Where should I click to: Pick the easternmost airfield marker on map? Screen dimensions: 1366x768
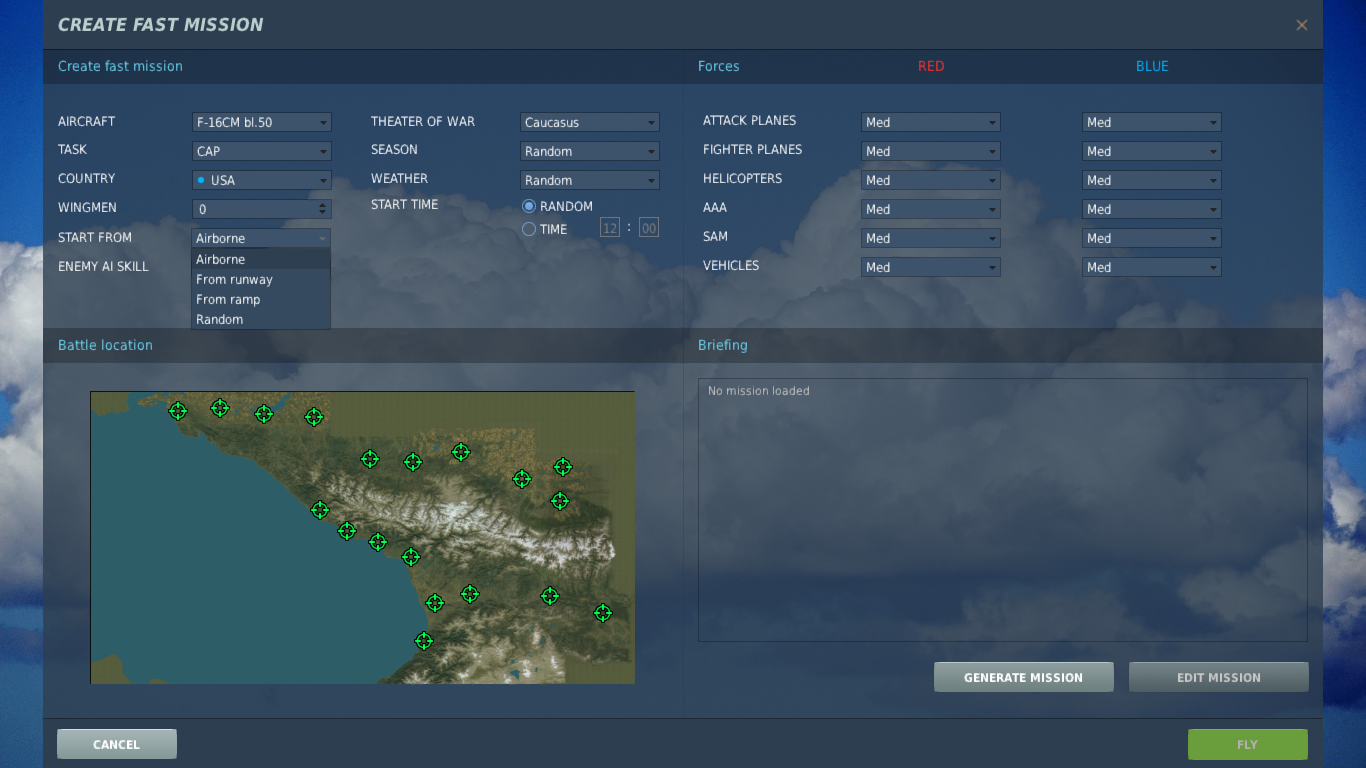click(x=603, y=613)
